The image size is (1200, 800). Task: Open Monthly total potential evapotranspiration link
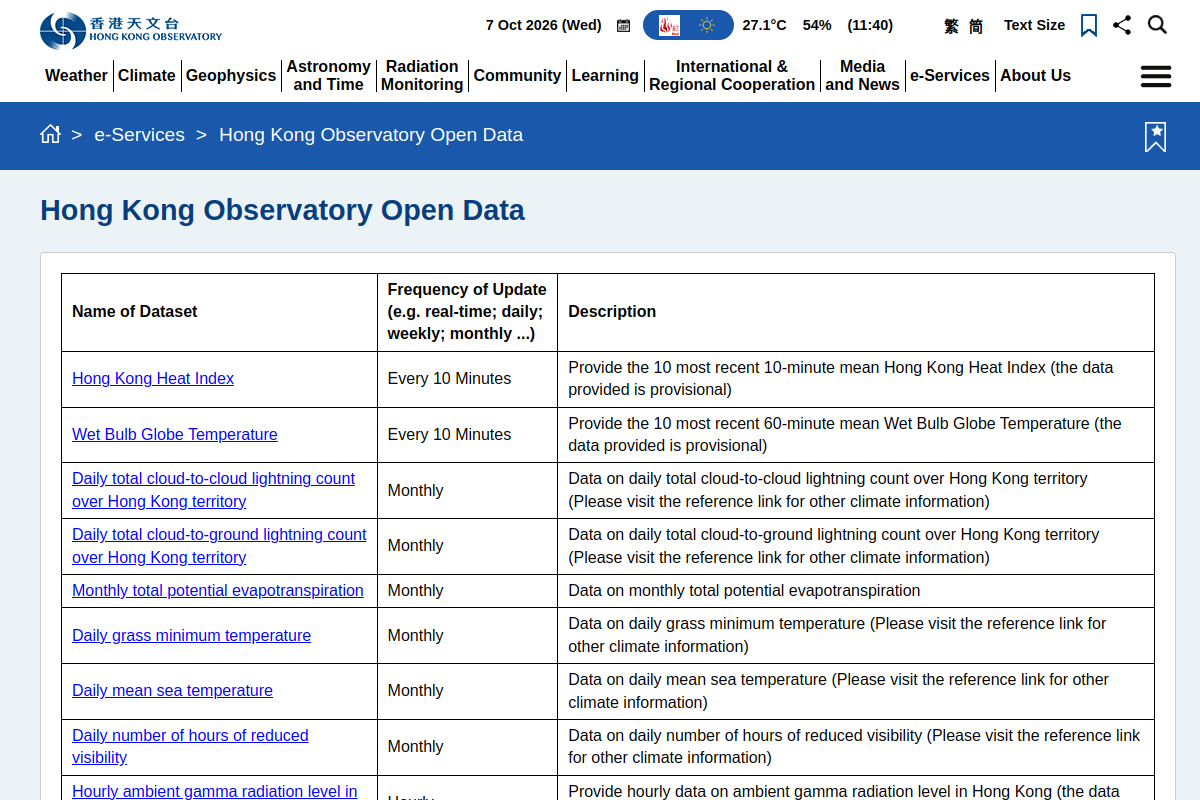coord(218,591)
